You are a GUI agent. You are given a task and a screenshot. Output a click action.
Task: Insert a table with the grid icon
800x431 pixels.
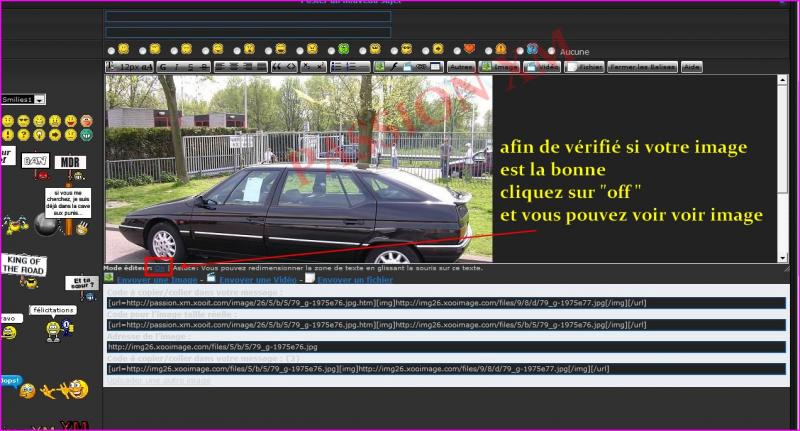436,67
